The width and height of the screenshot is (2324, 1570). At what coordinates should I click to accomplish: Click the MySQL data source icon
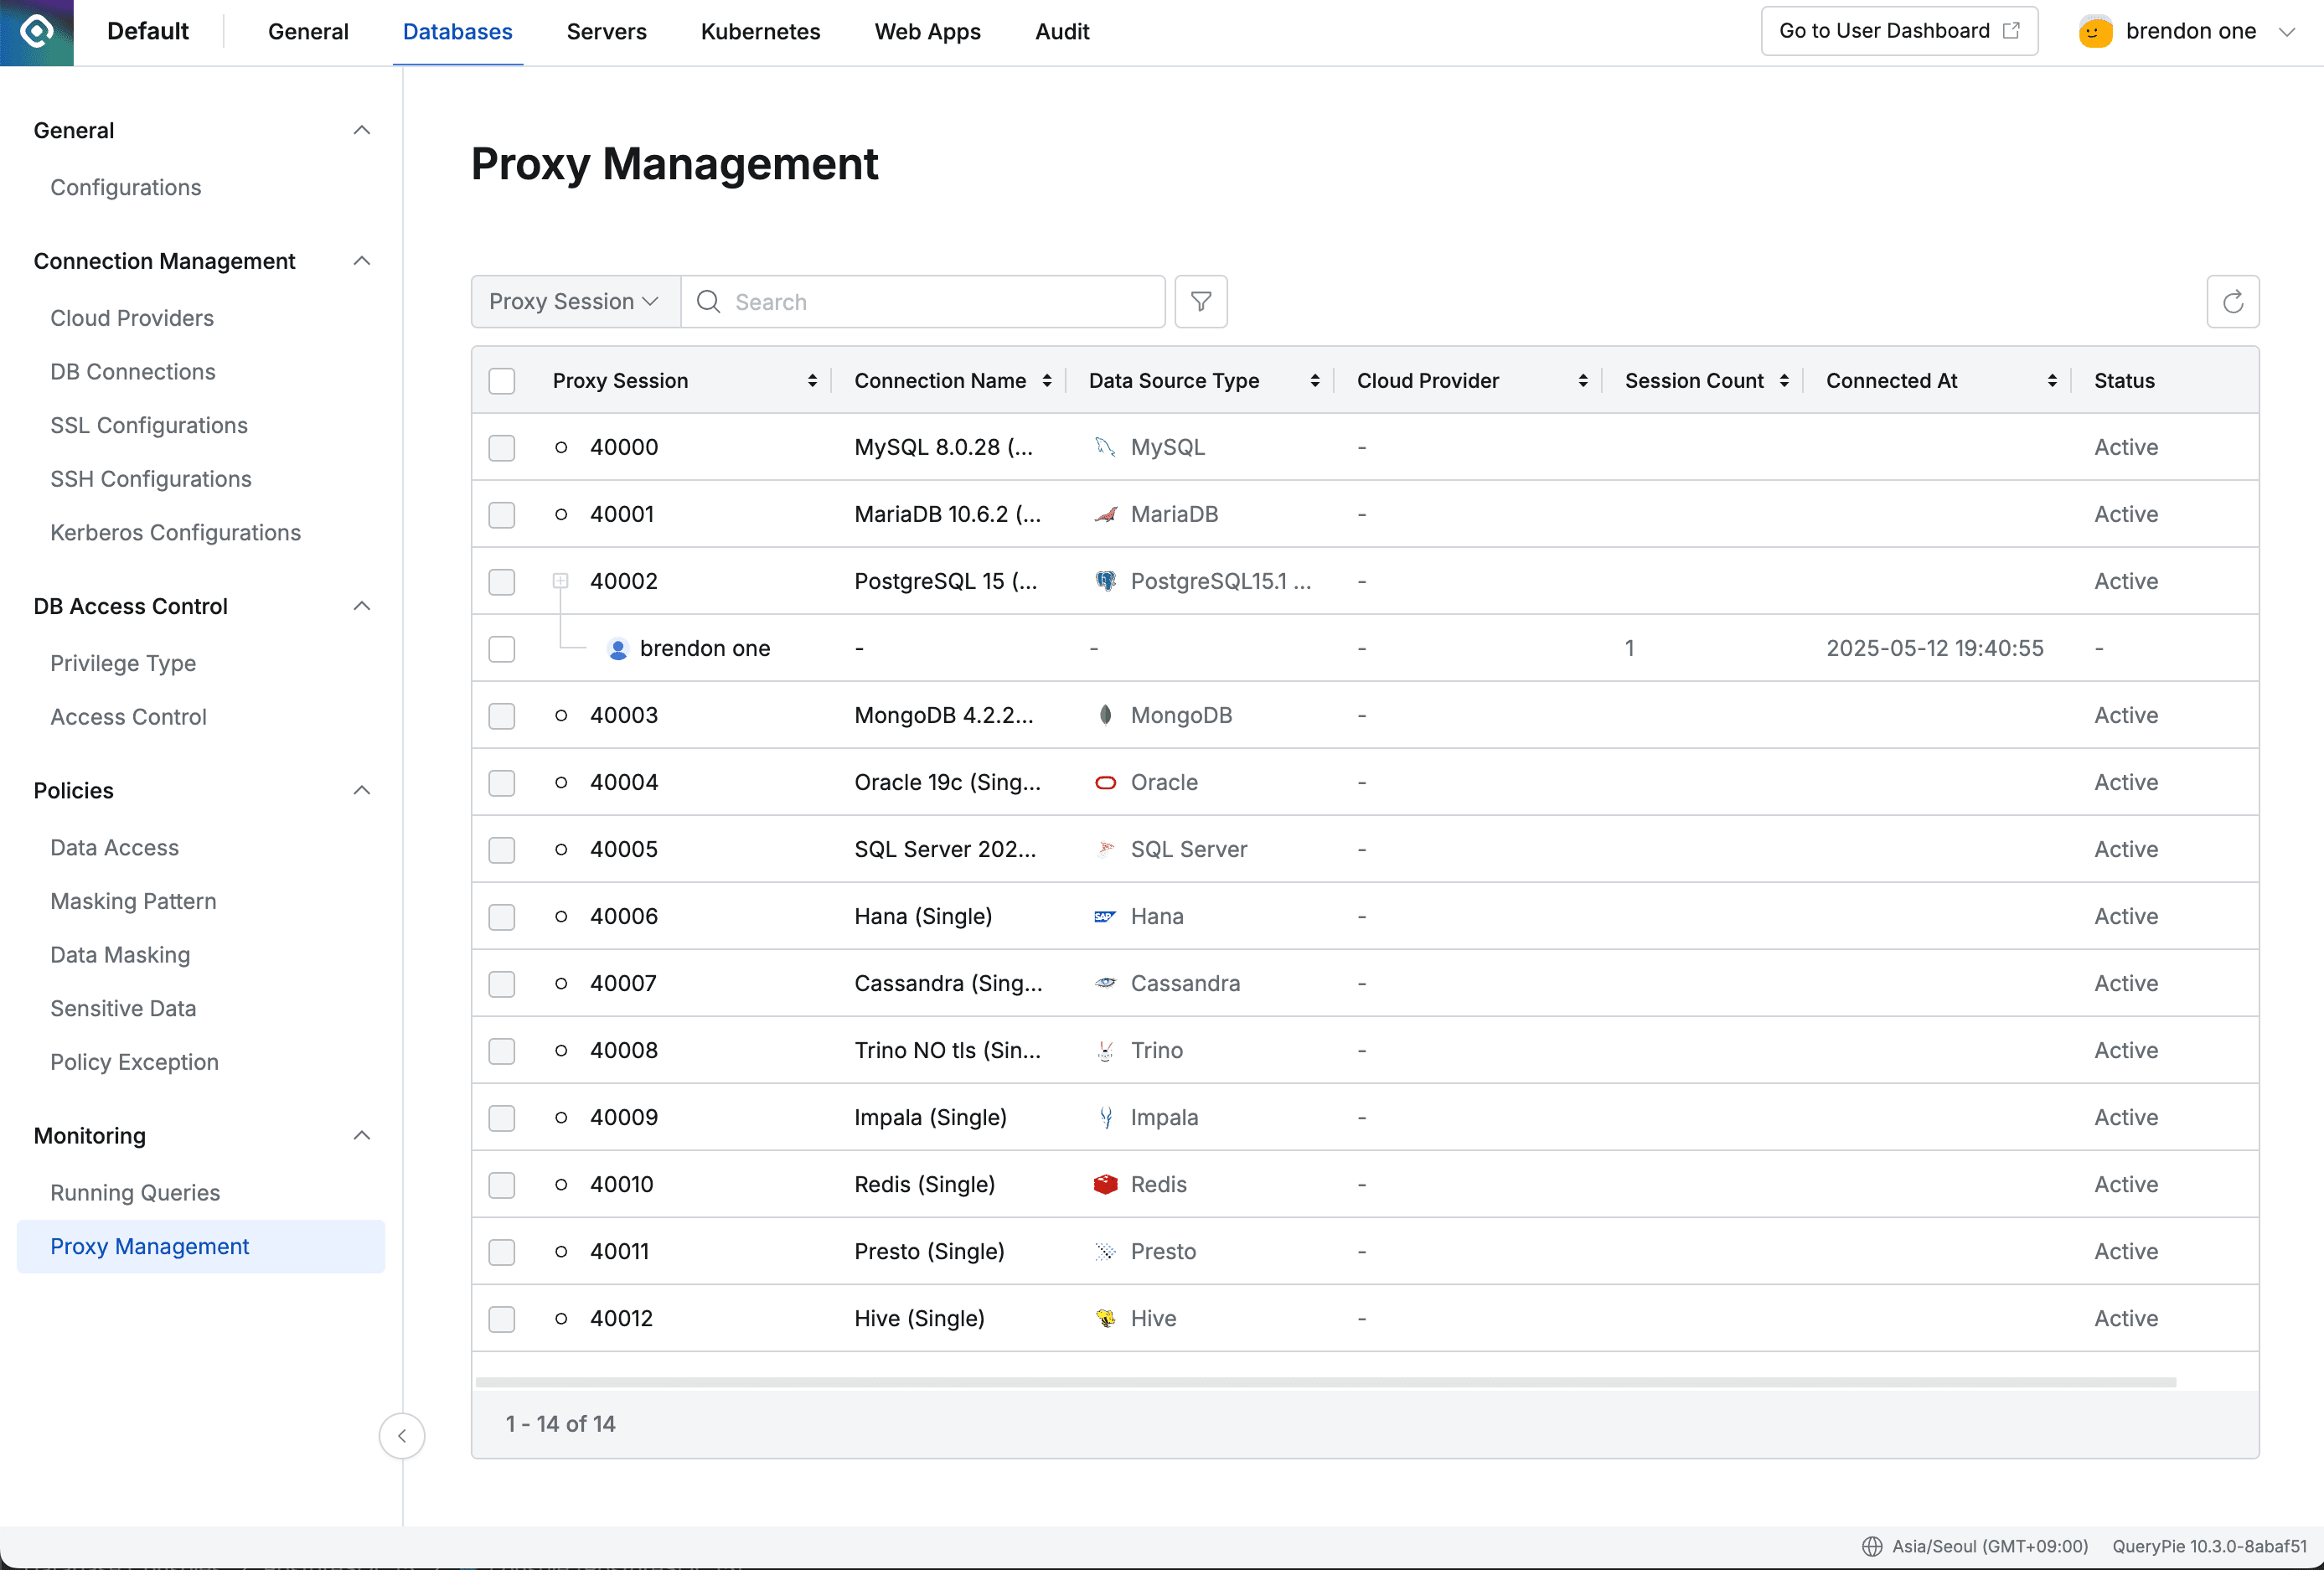click(x=1105, y=447)
